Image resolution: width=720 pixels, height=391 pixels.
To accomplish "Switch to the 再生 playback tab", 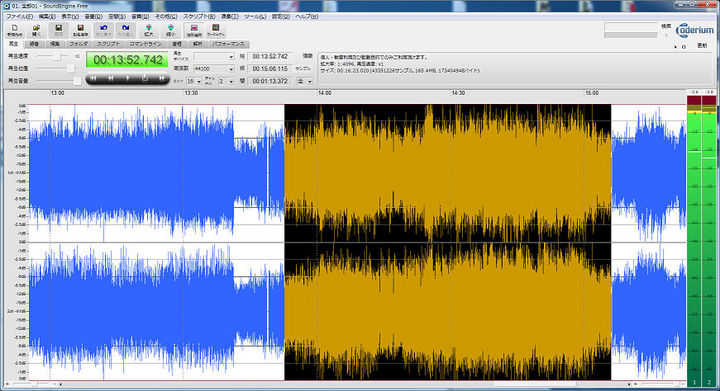I will 13,44.
